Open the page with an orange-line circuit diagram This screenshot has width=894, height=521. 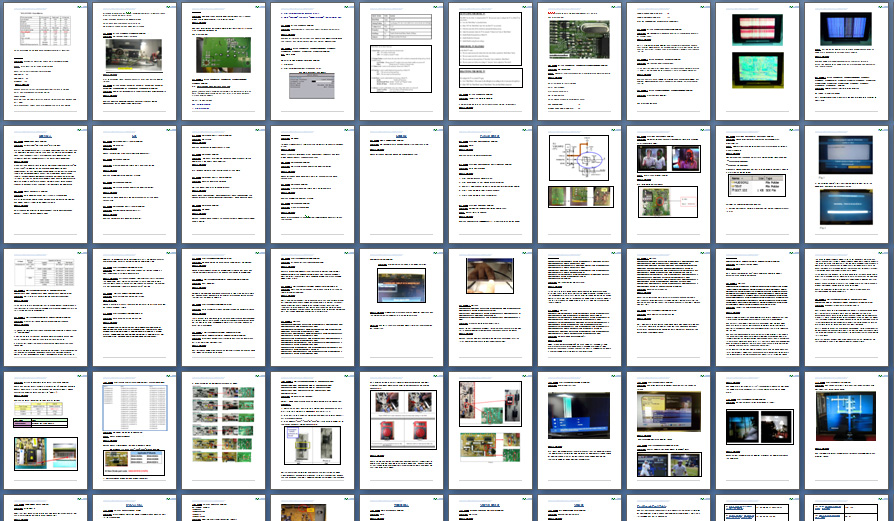click(579, 185)
